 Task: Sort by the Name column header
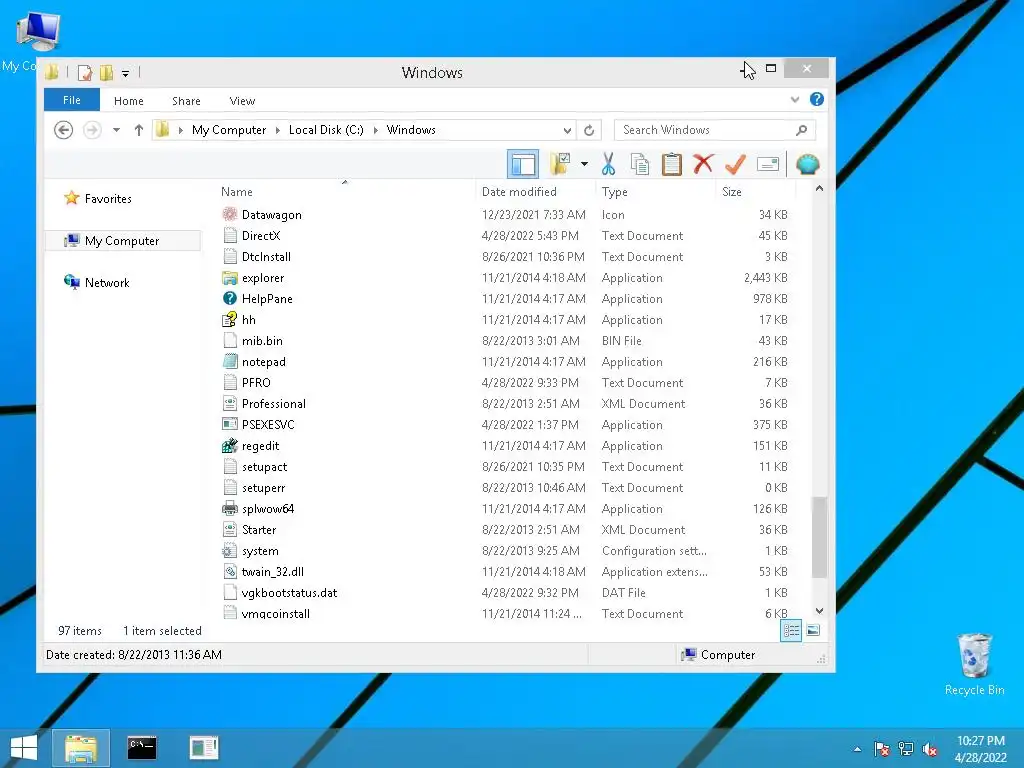[236, 192]
